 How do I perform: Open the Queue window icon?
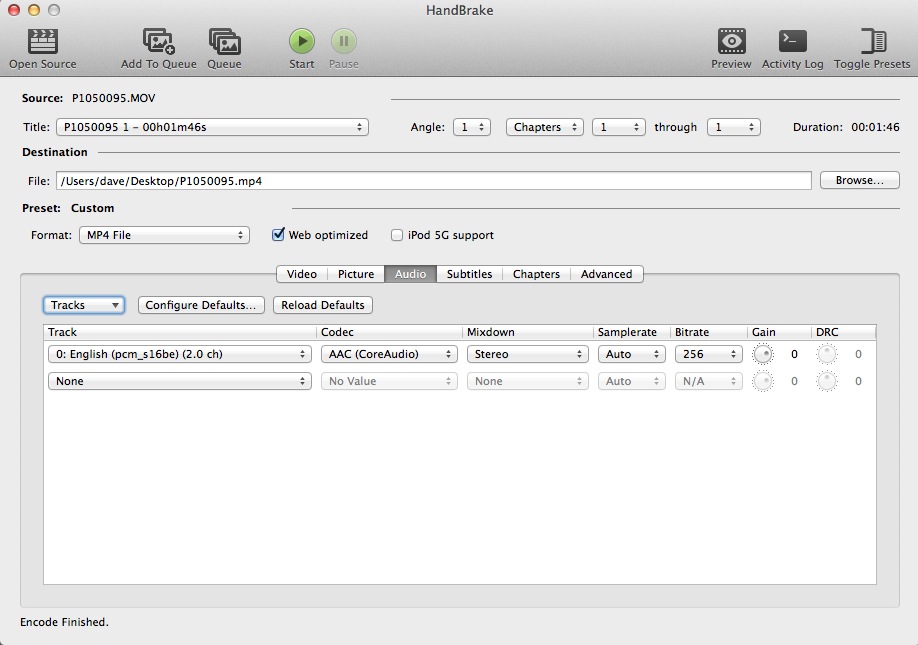click(224, 41)
